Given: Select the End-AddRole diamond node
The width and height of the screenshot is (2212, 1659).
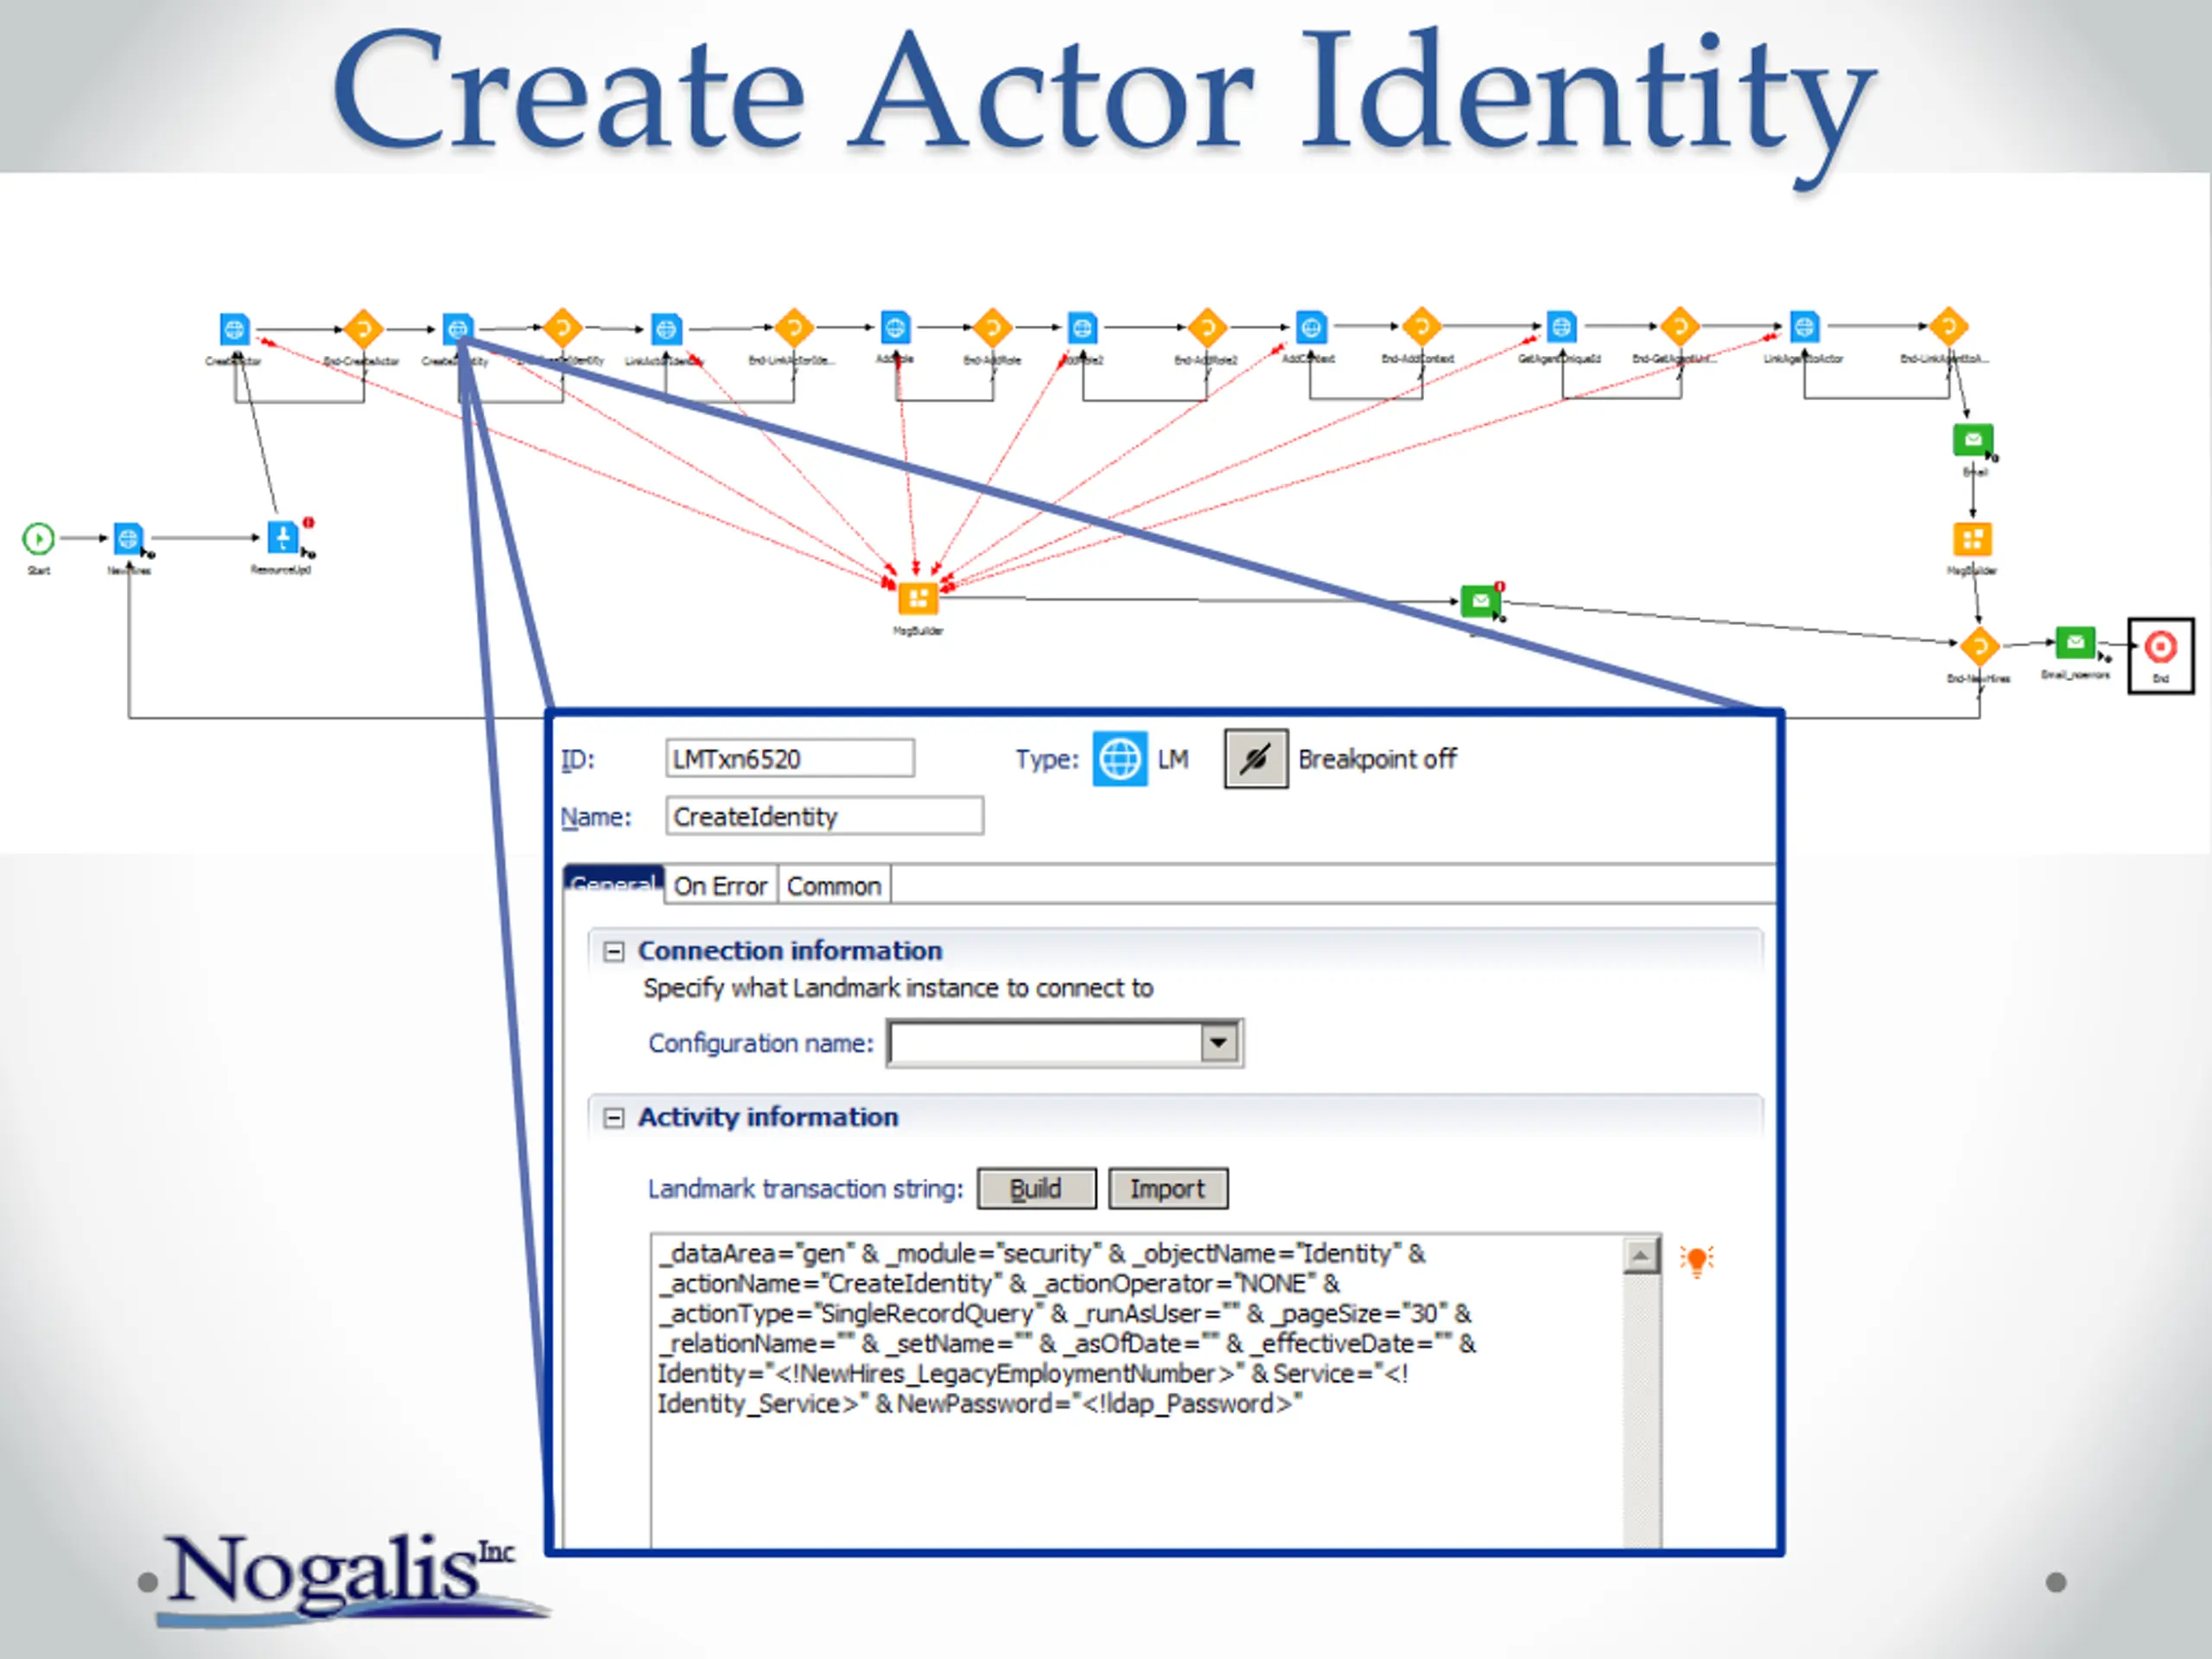Looking at the screenshot, I should [x=992, y=327].
